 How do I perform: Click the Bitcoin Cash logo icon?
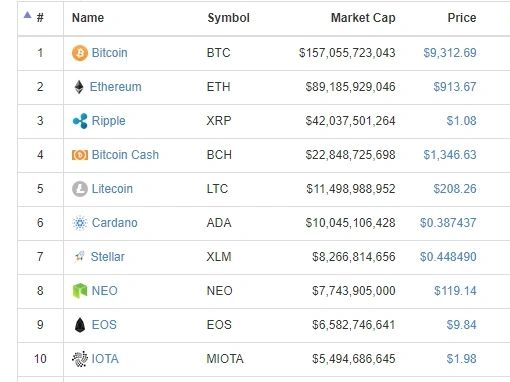click(80, 155)
